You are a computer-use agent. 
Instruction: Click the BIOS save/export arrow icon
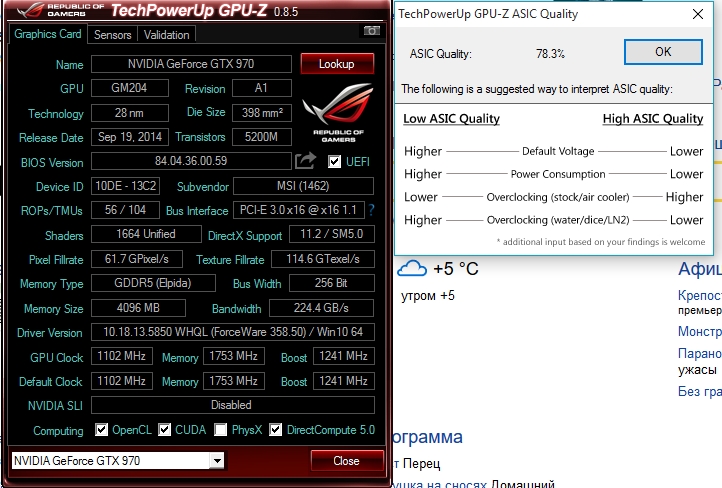305,161
